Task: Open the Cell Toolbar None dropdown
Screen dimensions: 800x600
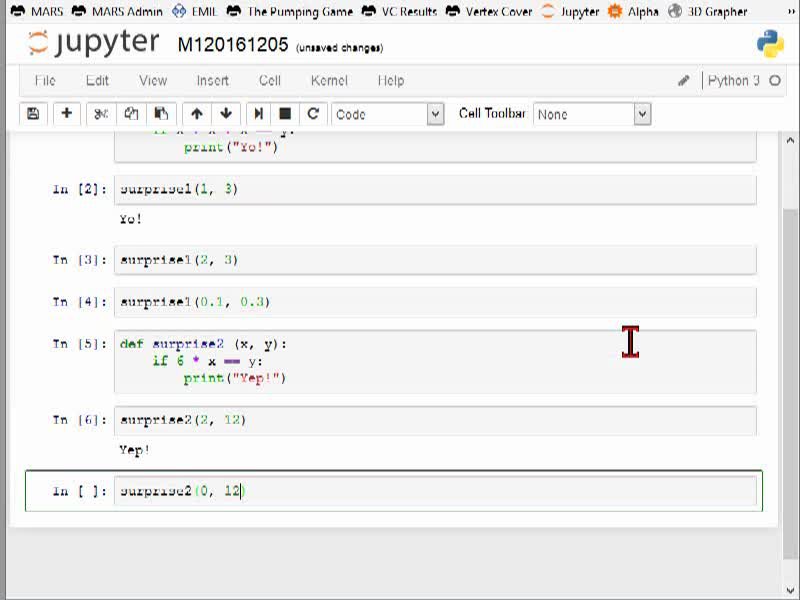Action: click(x=592, y=114)
